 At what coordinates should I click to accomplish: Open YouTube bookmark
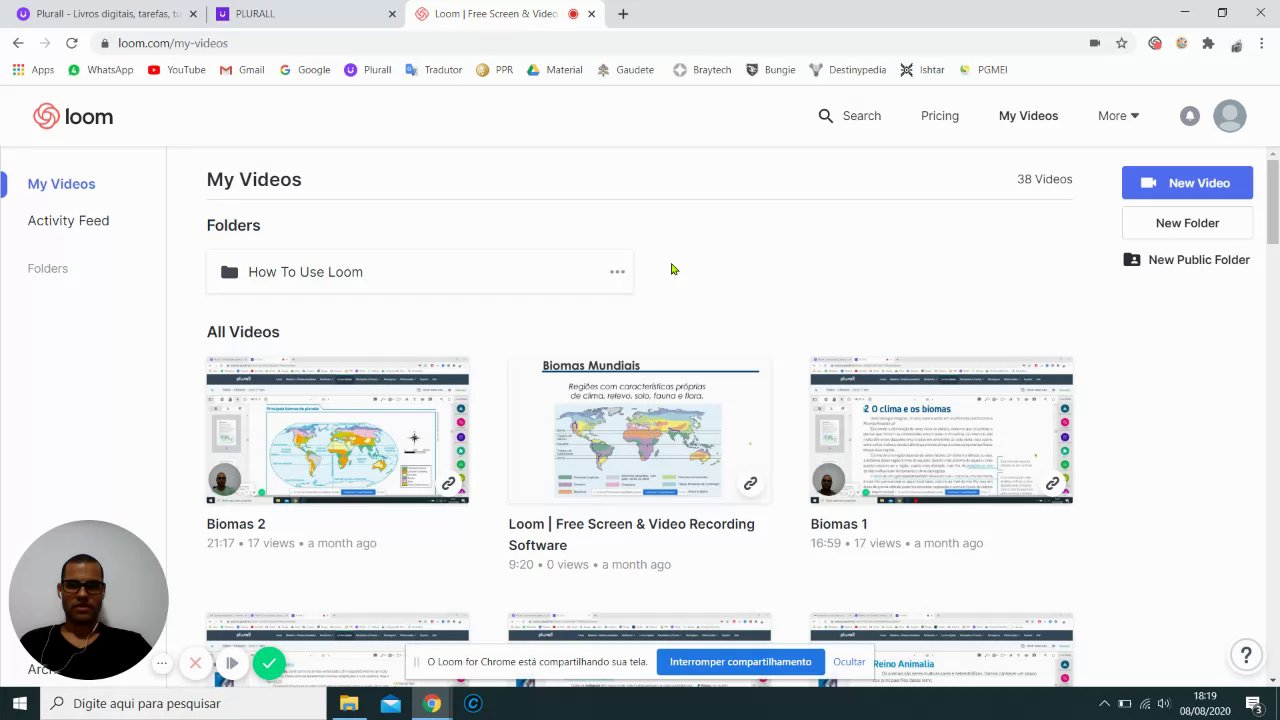point(176,70)
